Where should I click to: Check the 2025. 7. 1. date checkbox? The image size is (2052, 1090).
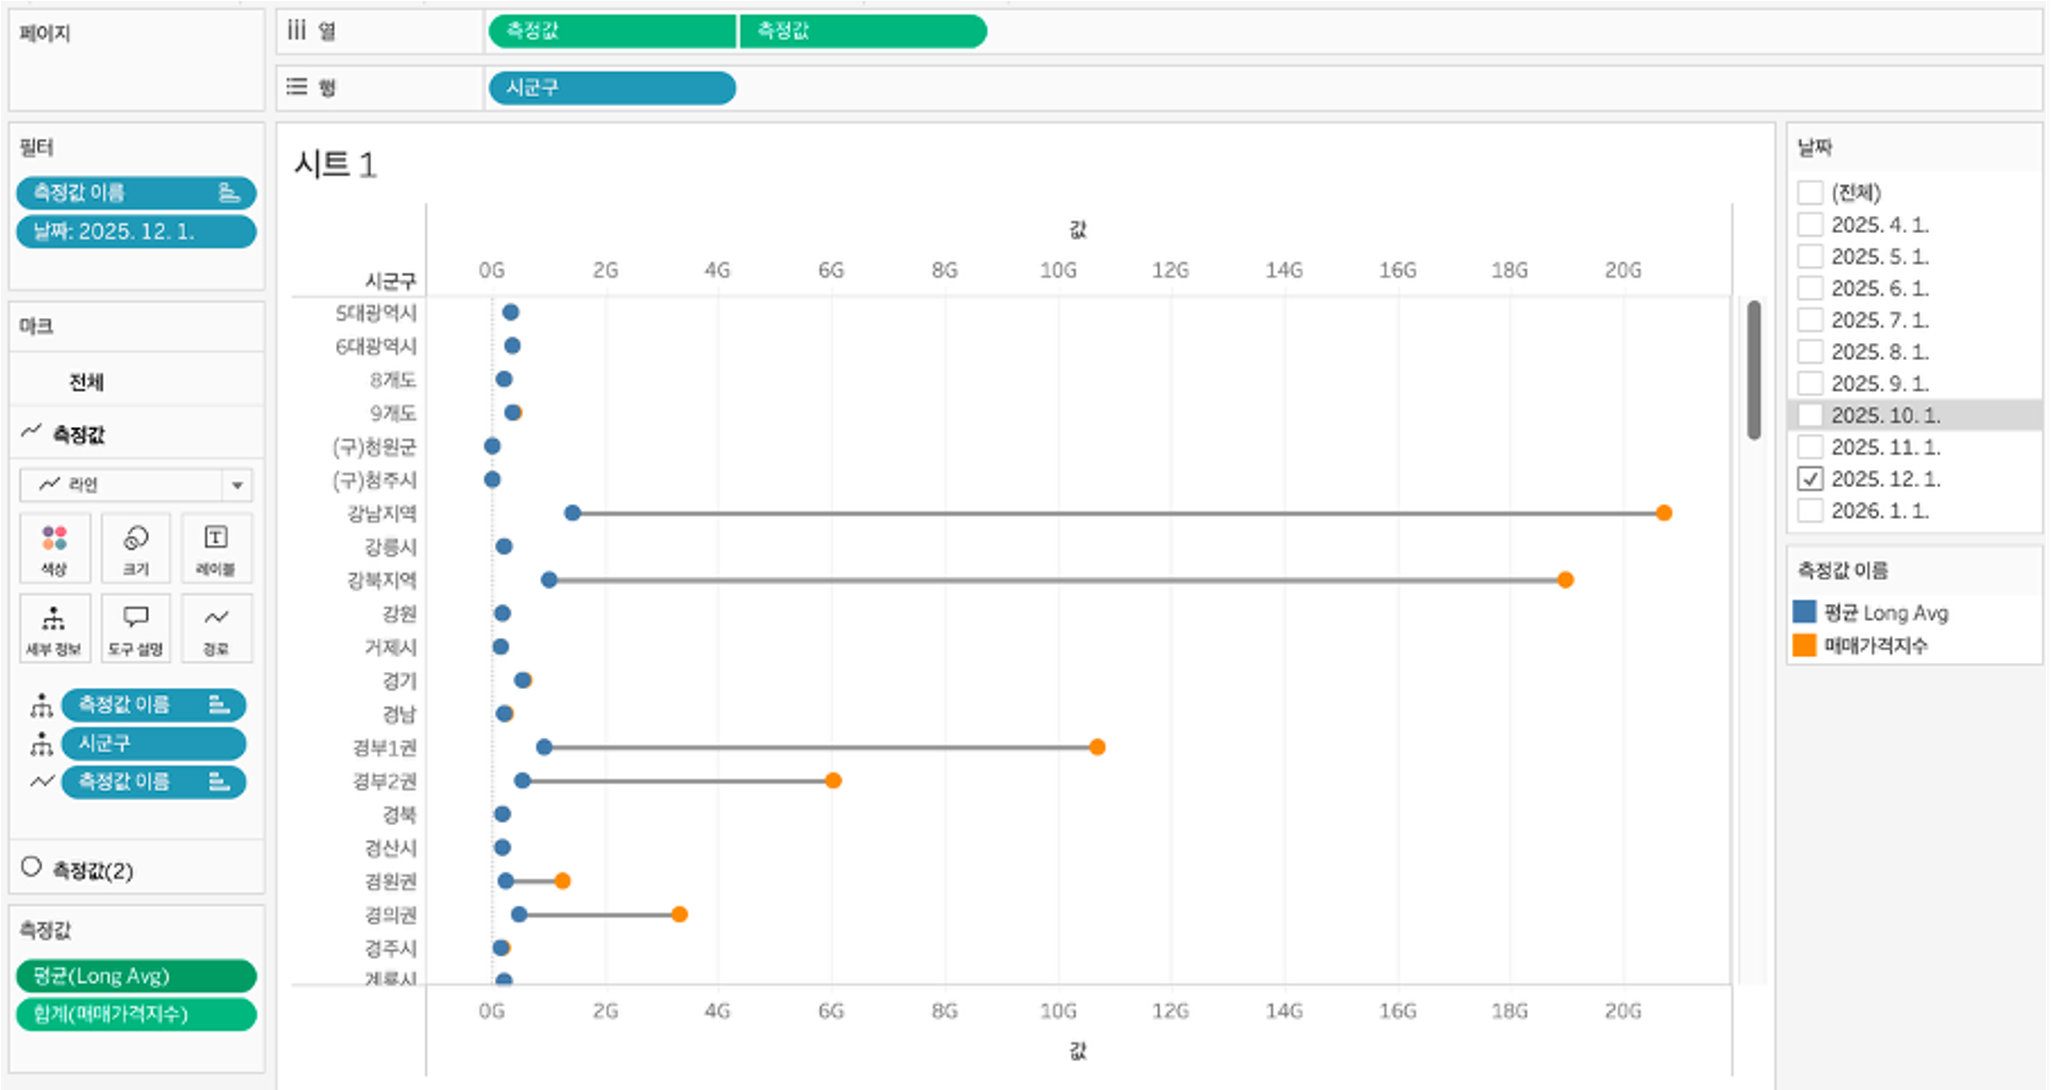pyautogui.click(x=1810, y=320)
